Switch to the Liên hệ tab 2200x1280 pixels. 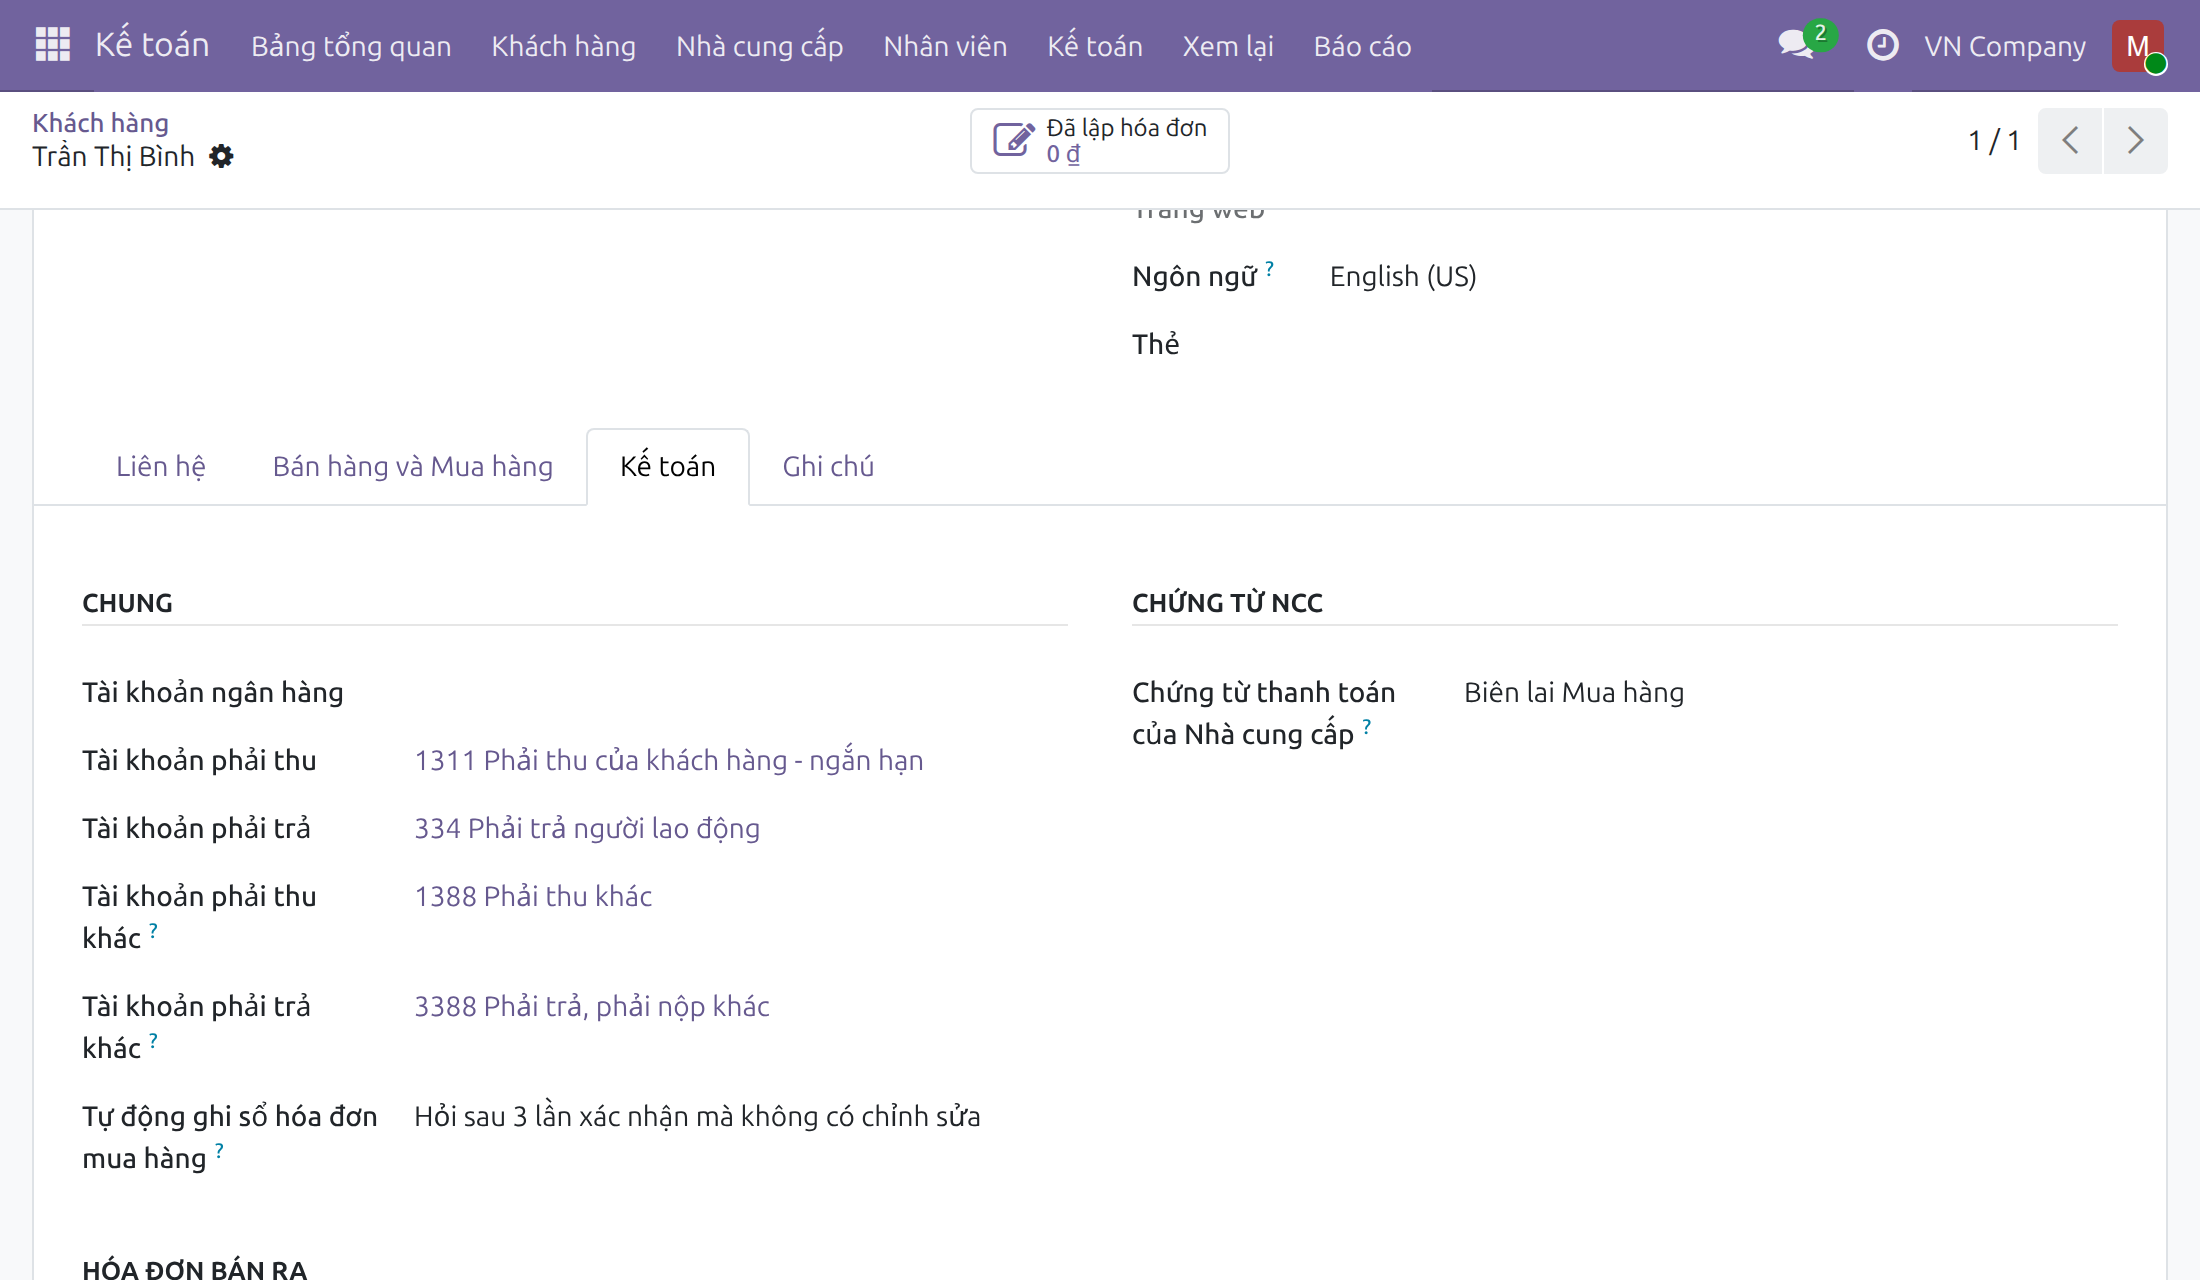pos(160,466)
